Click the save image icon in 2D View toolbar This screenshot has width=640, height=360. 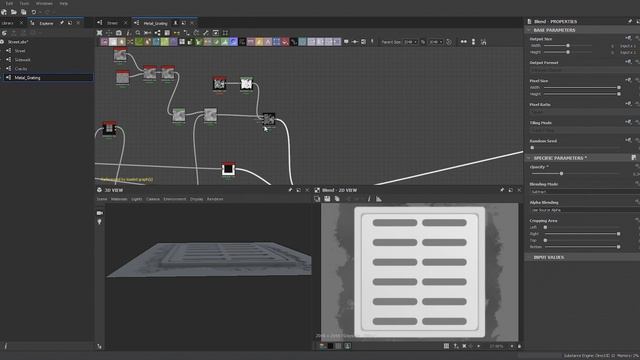point(327,199)
